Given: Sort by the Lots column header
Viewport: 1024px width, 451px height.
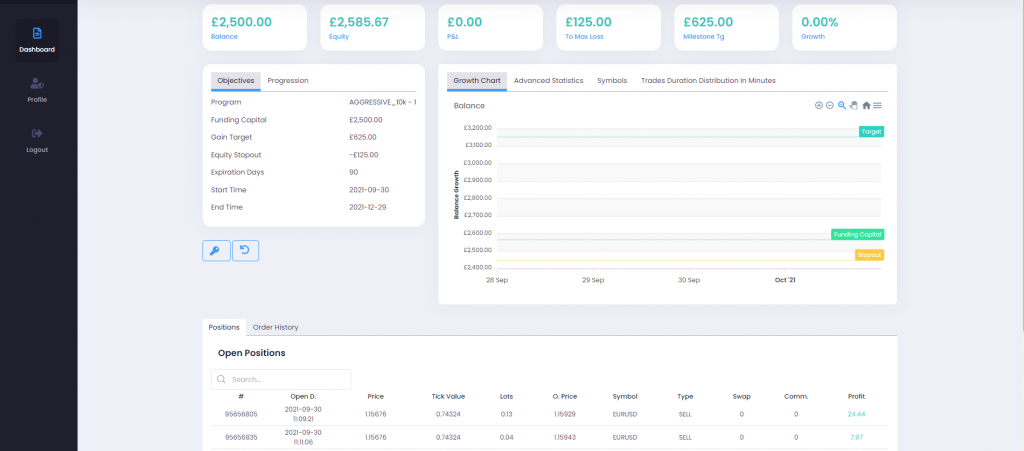Looking at the screenshot, I should 506,396.
